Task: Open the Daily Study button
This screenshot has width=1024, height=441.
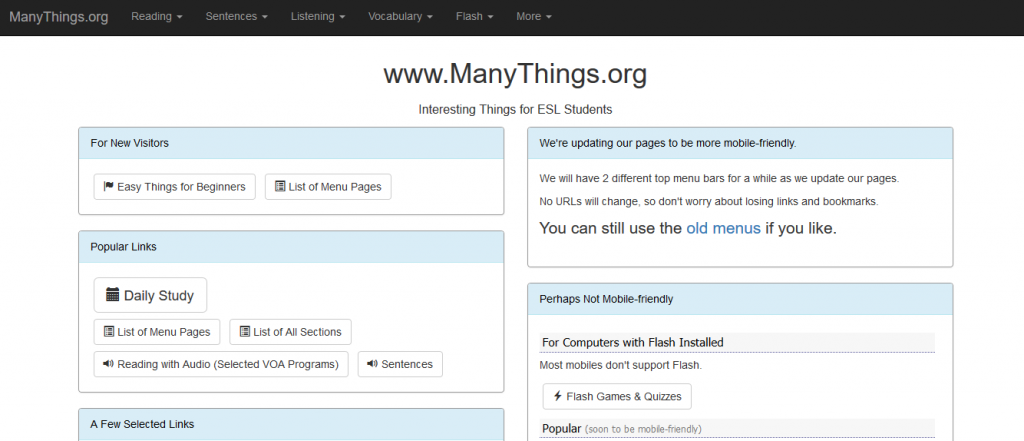Action: [x=150, y=295]
